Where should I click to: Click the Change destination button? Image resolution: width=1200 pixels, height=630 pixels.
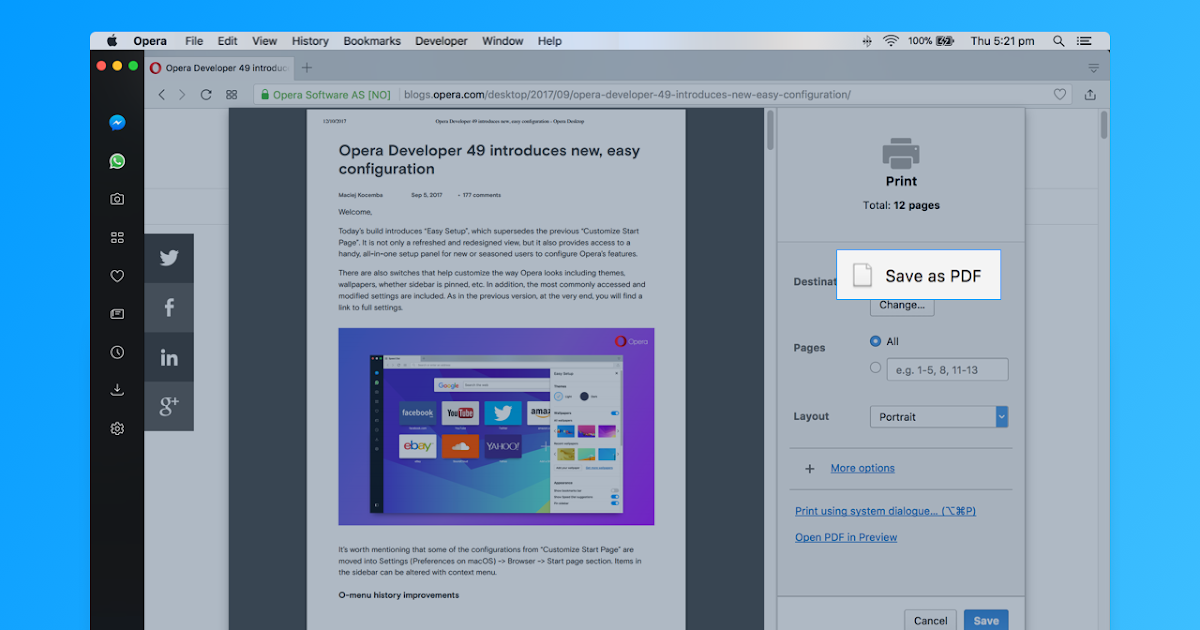[902, 305]
